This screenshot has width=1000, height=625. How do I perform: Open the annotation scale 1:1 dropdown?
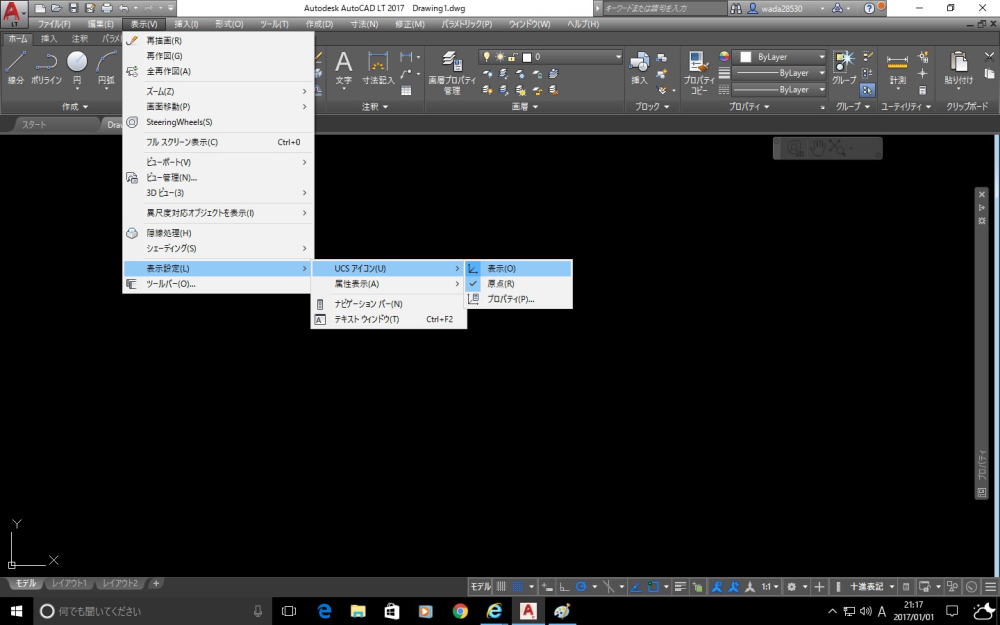tap(770, 587)
